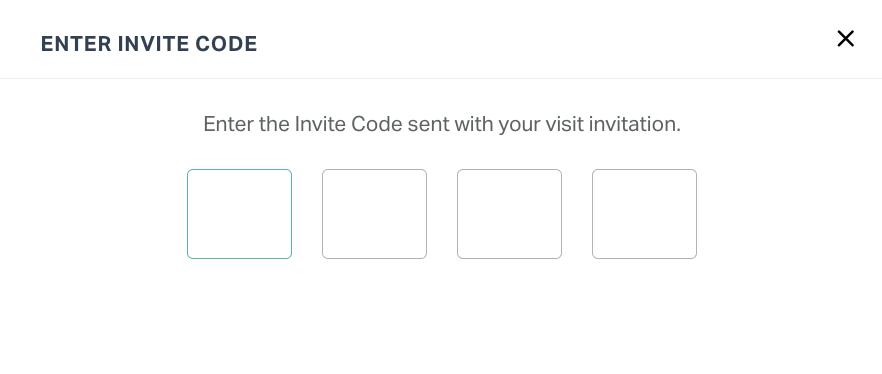Click the first invite code digit box
The width and height of the screenshot is (882, 374).
[240, 214]
